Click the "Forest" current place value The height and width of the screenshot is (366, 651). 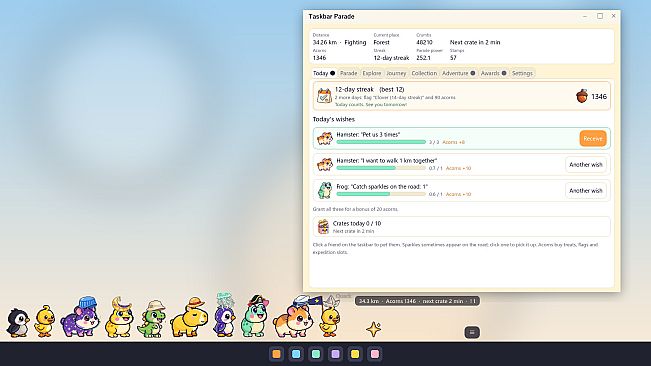pyautogui.click(x=382, y=42)
